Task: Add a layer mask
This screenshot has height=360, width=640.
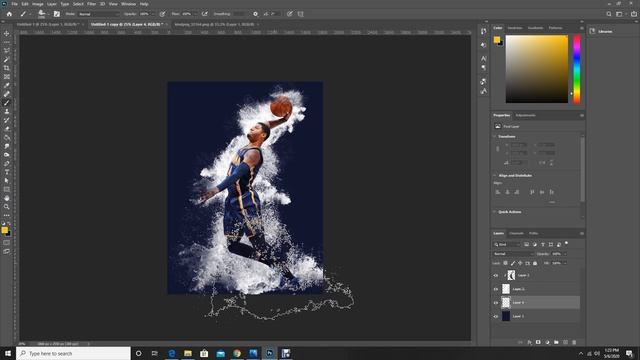Action: pyautogui.click(x=538, y=342)
